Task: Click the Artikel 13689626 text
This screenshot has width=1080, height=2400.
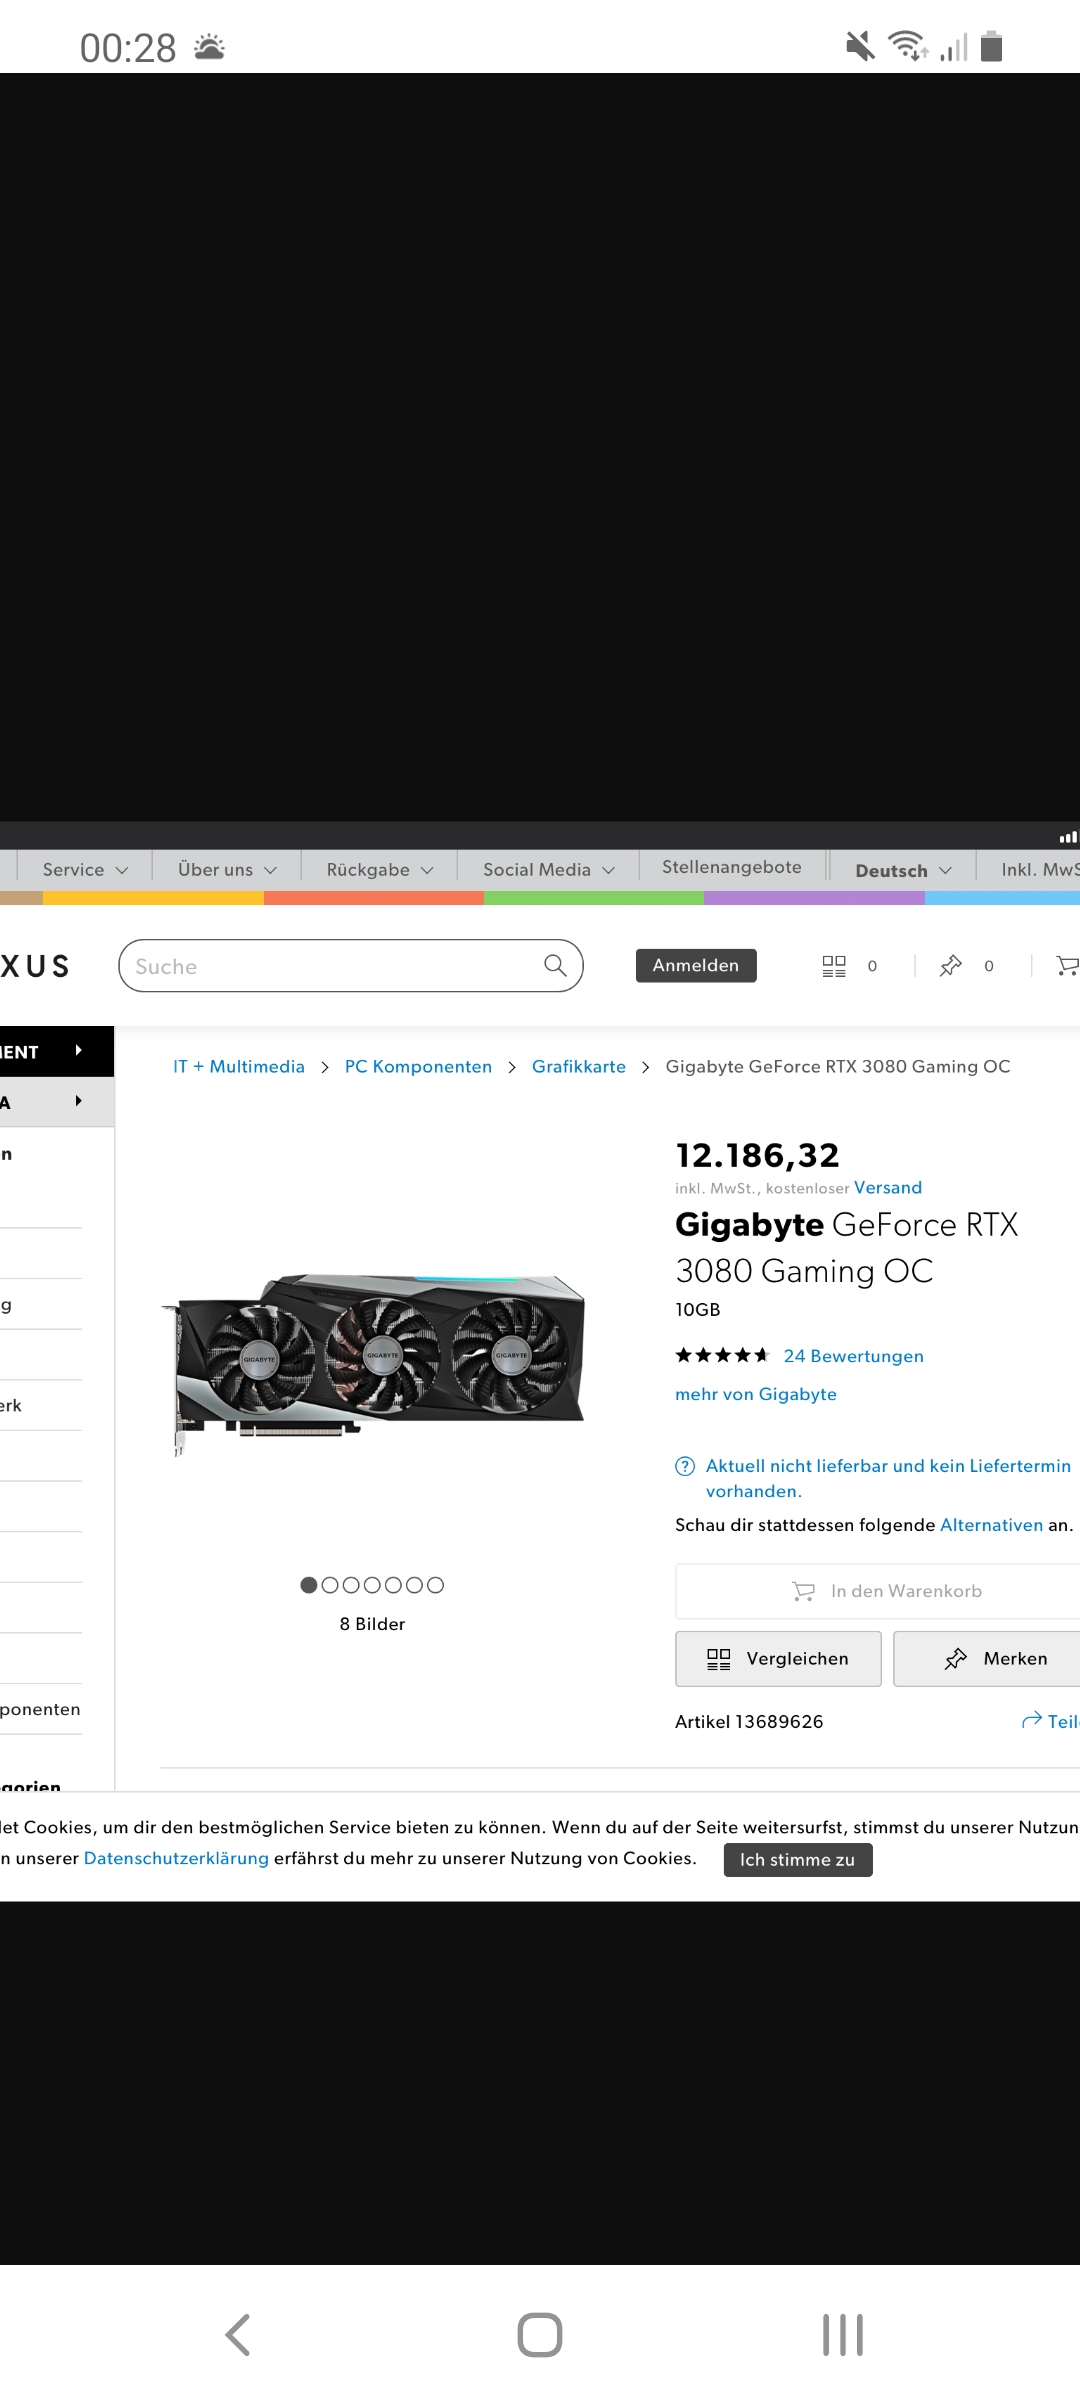Action: (749, 1721)
